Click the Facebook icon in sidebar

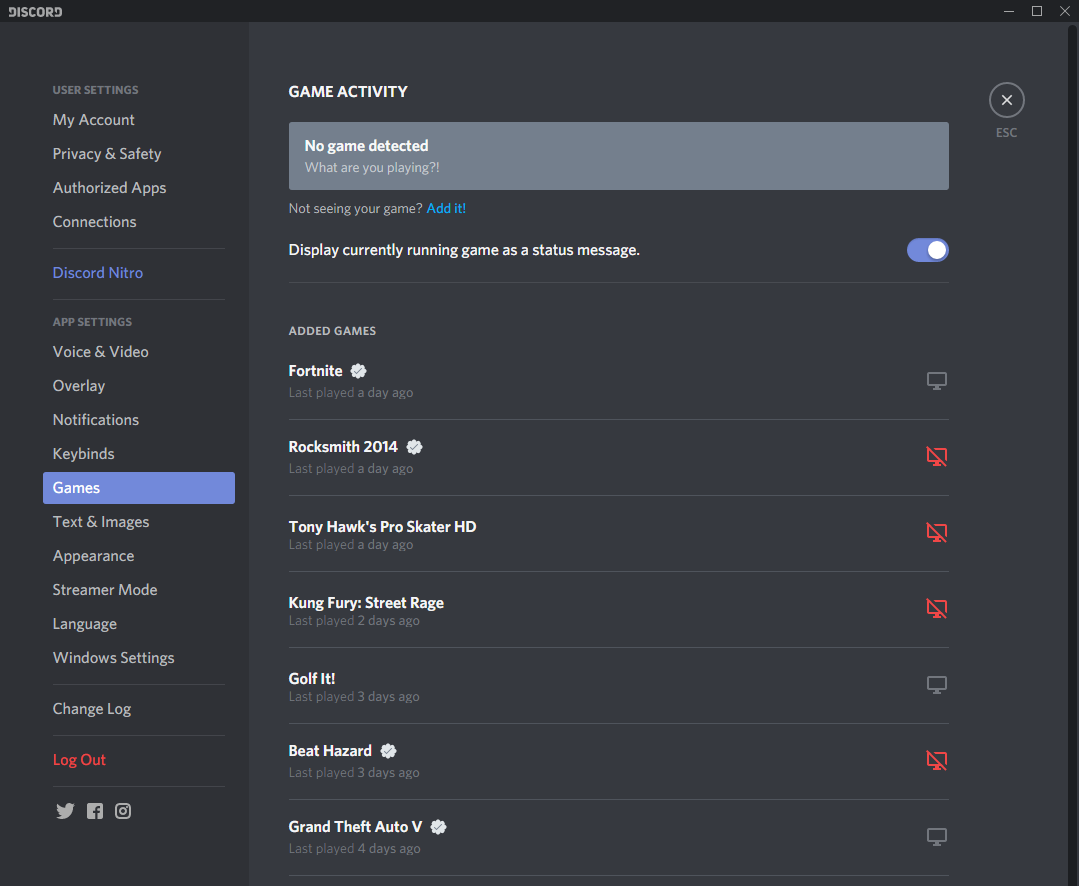pos(95,811)
